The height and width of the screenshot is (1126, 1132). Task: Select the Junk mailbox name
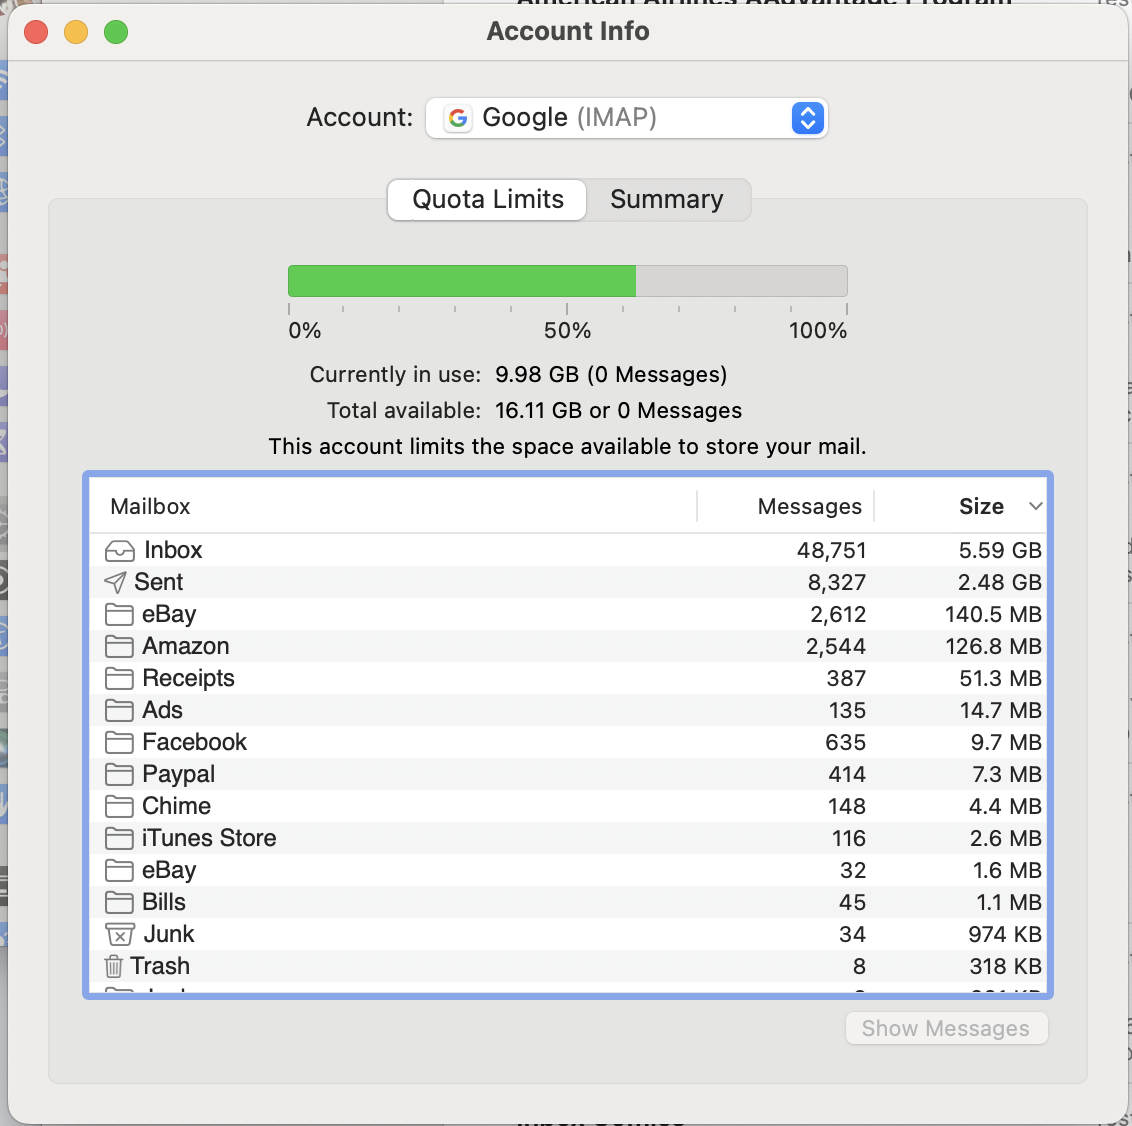(169, 934)
